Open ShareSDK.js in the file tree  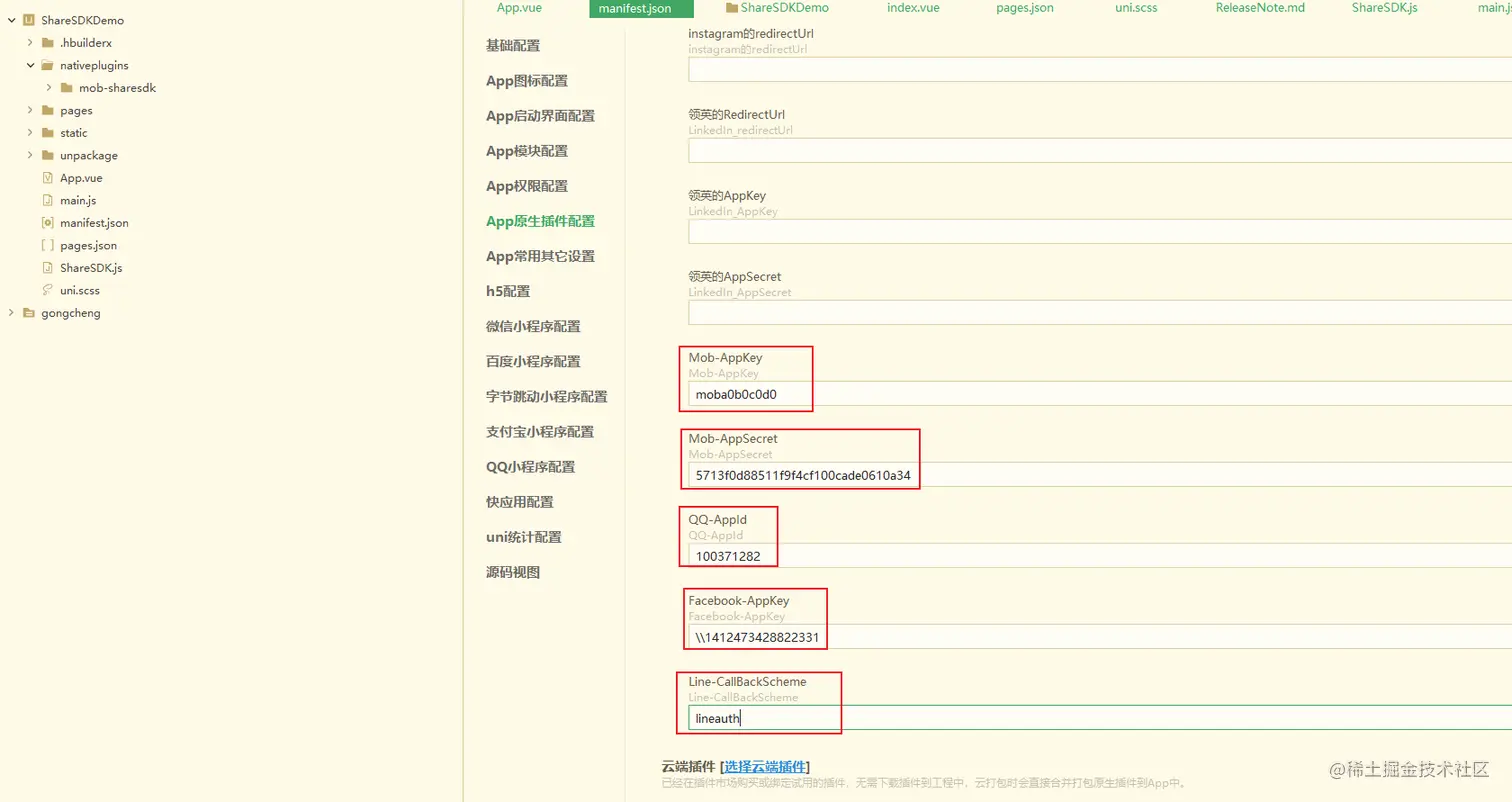point(91,268)
